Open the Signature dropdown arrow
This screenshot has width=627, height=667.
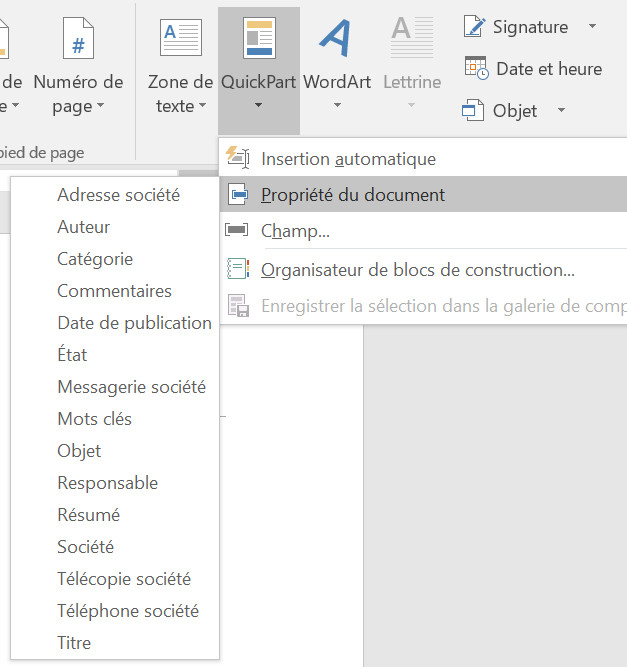click(592, 26)
